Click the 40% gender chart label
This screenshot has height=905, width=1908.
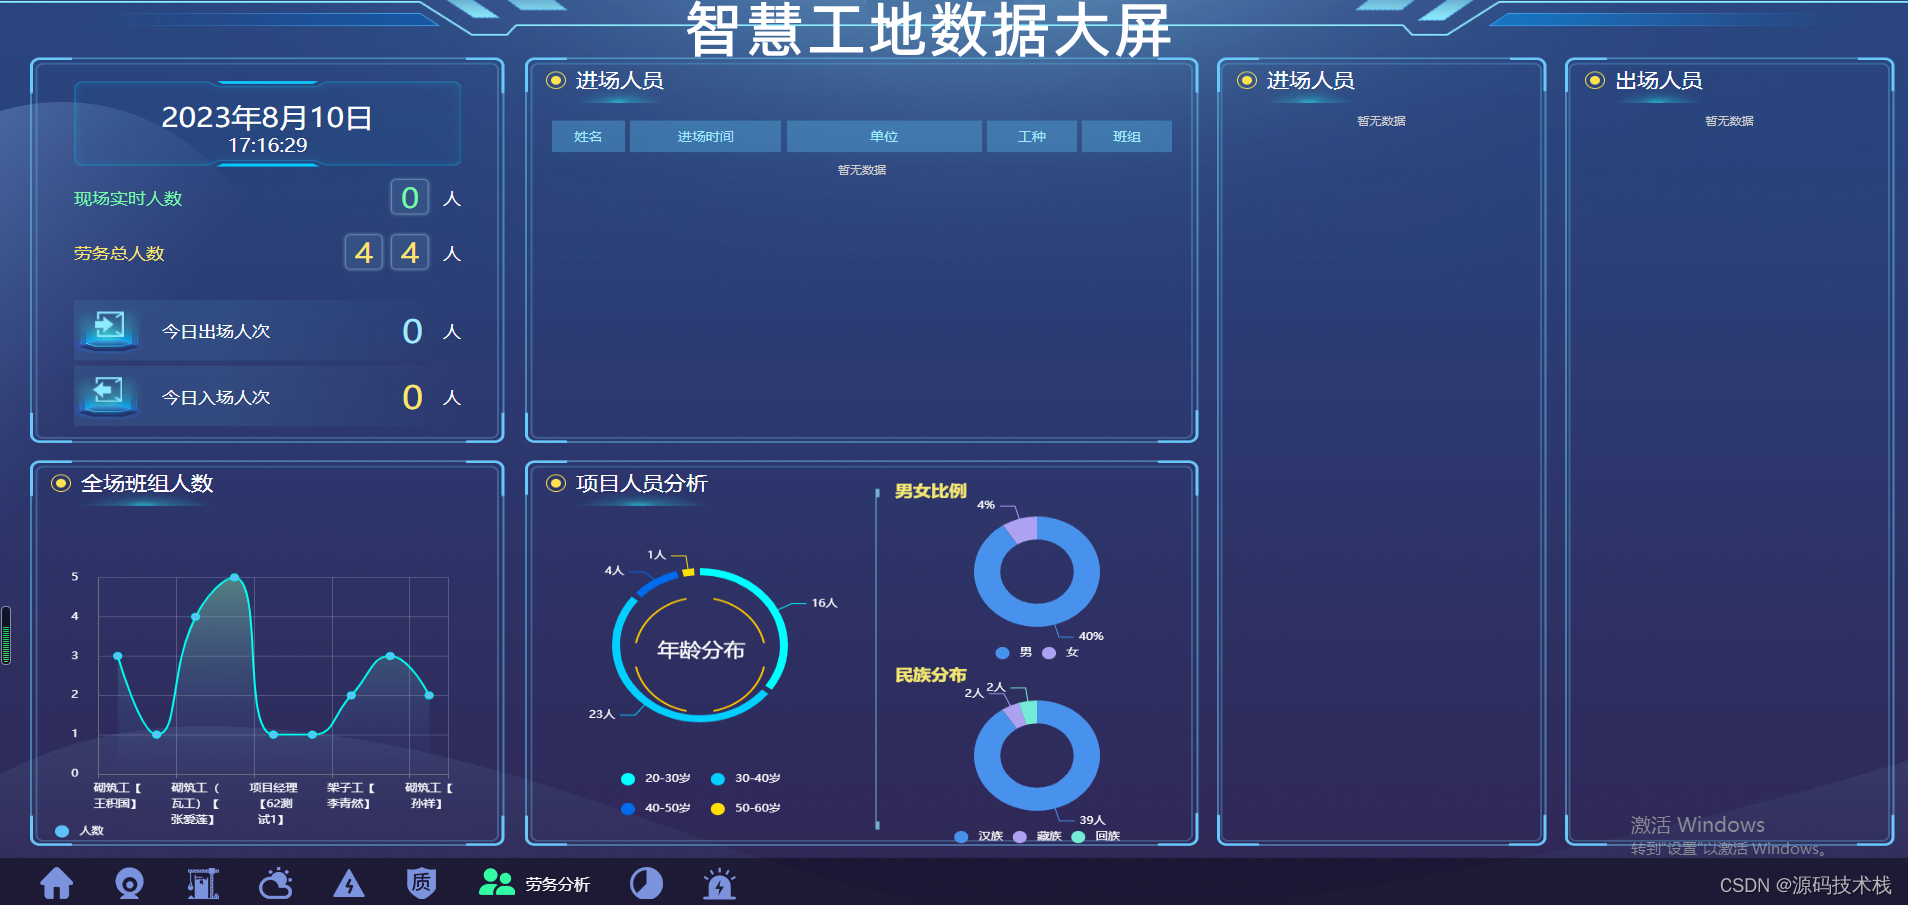coord(1091,636)
